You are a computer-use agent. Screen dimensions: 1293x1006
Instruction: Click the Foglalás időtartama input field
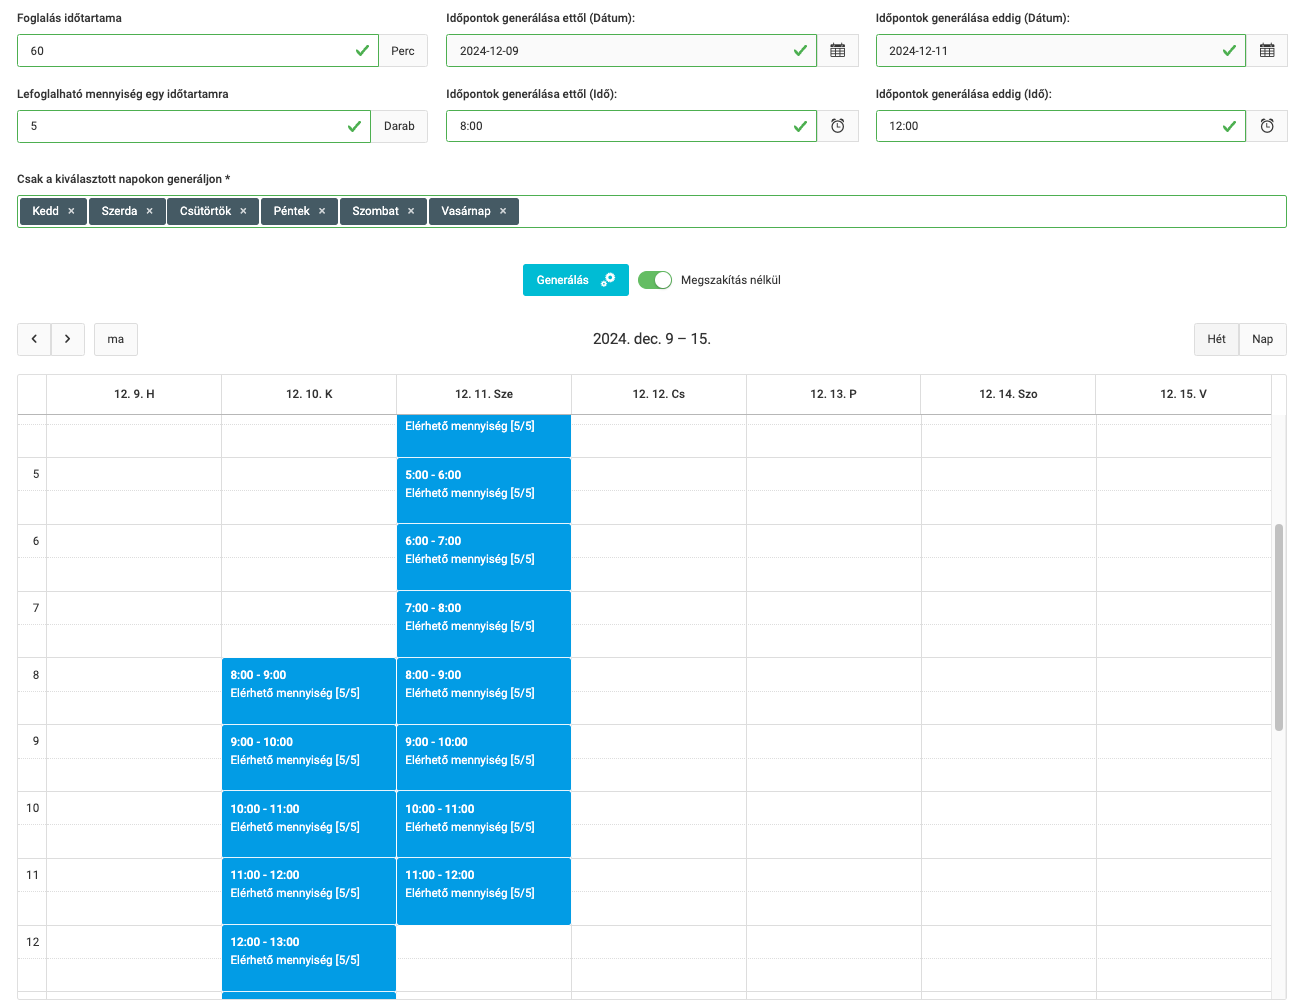[185, 51]
